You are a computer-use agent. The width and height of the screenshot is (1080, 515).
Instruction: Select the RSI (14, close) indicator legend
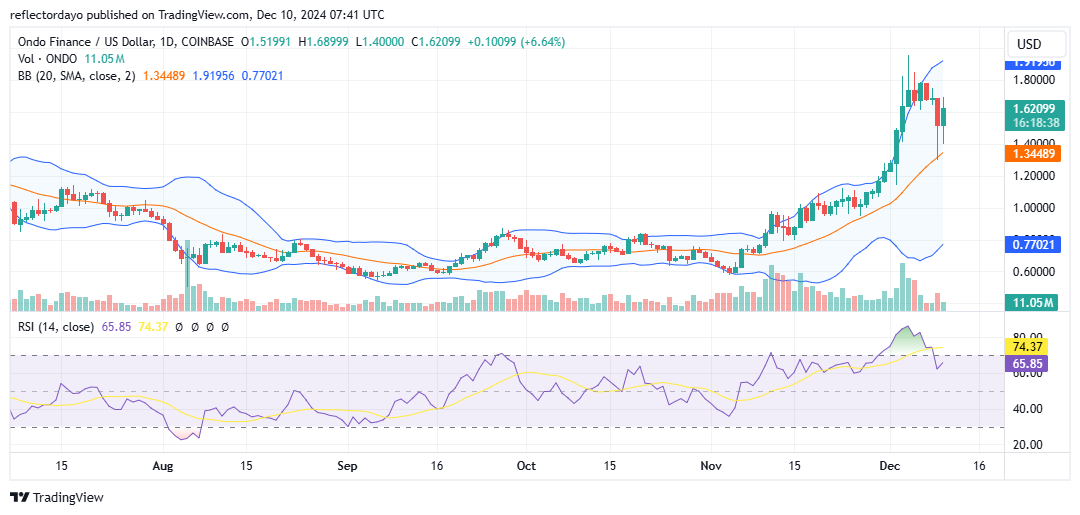point(56,327)
